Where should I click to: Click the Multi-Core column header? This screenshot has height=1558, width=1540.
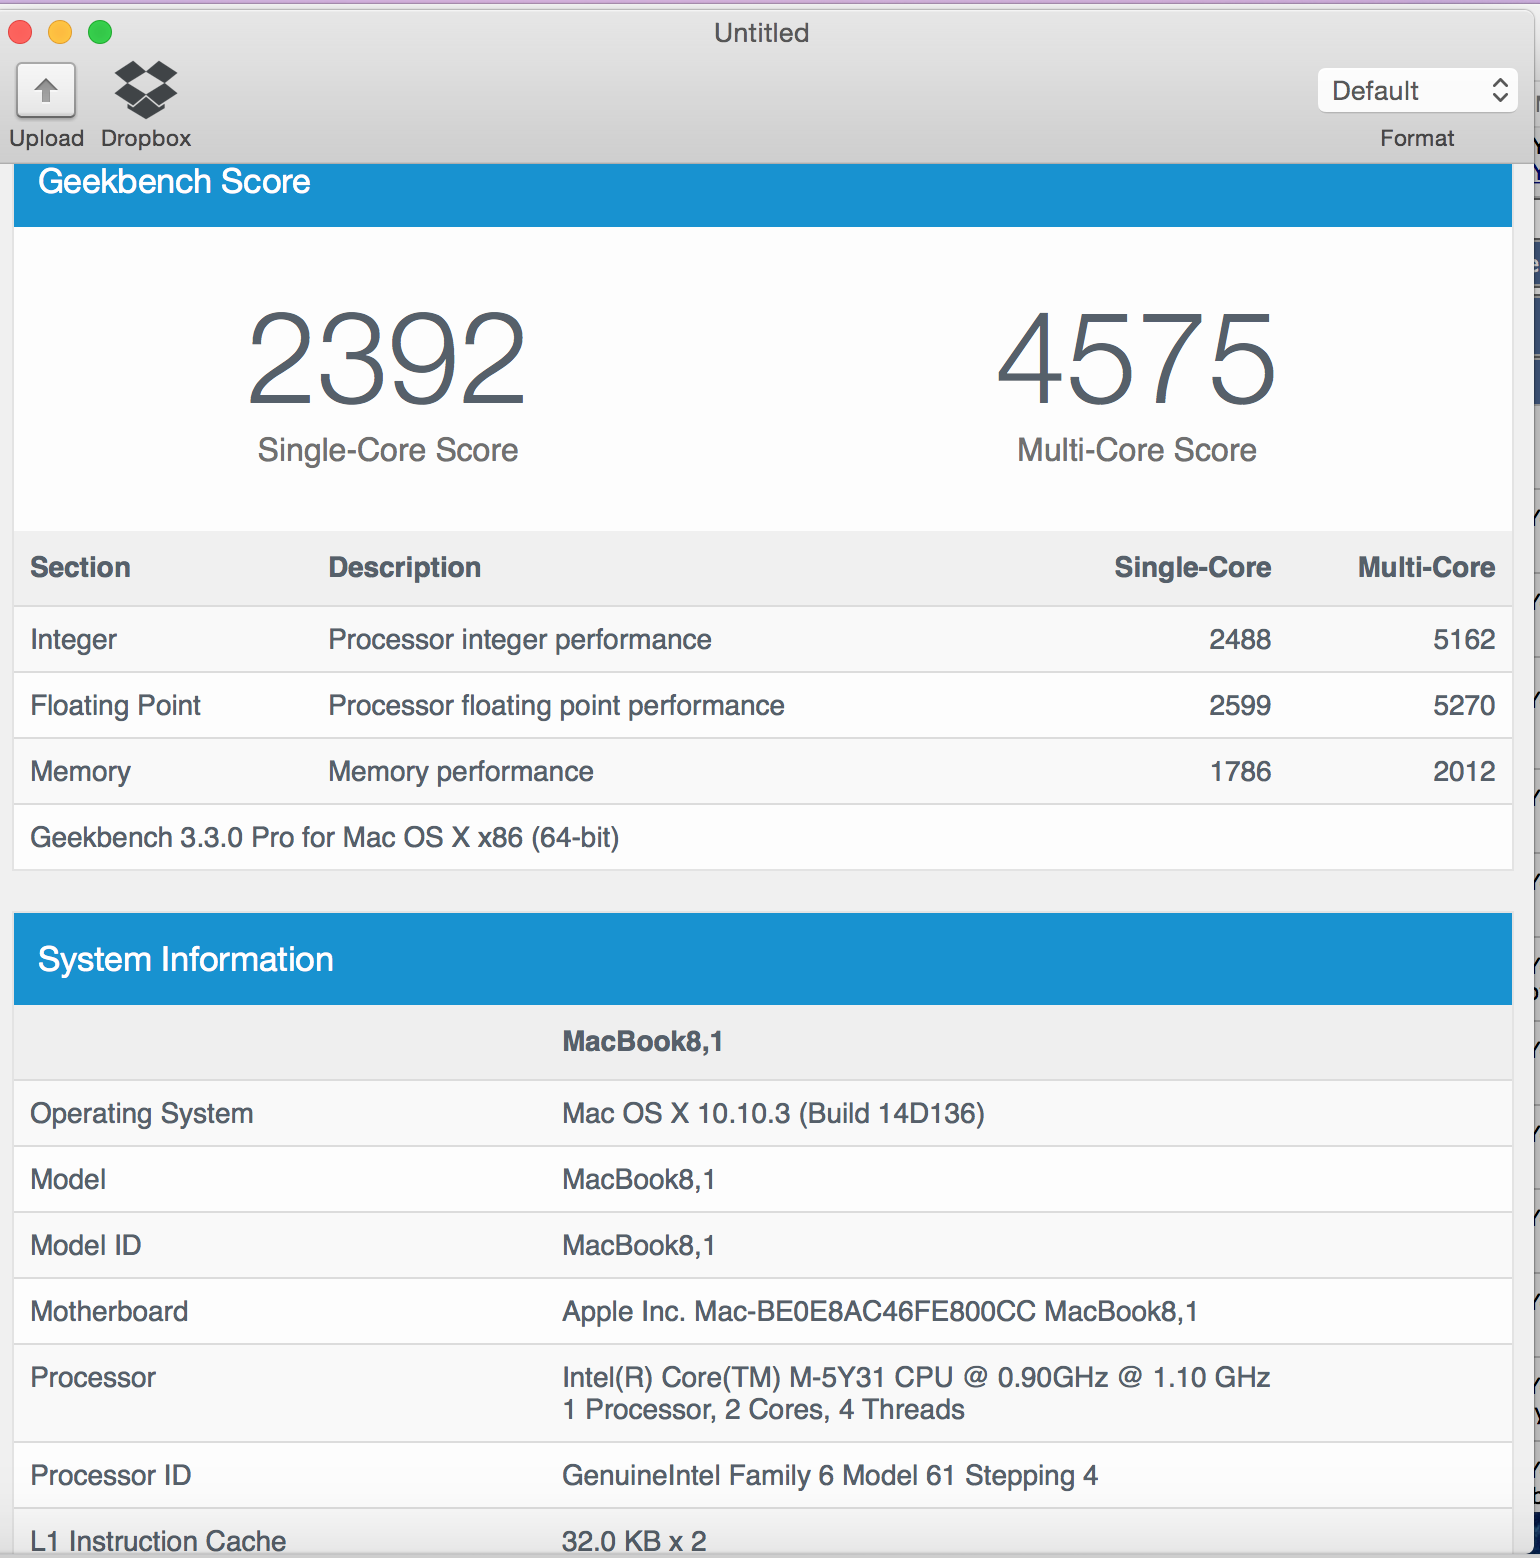pos(1427,567)
